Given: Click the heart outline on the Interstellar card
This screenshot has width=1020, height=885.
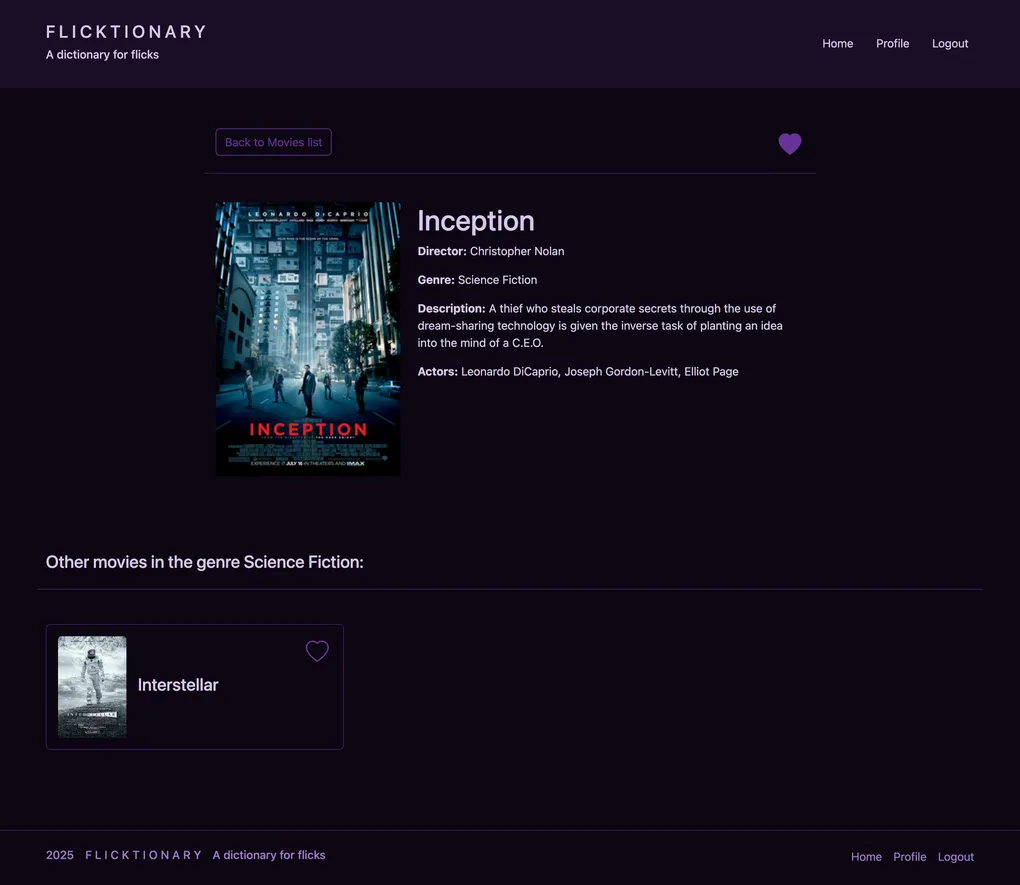Looking at the screenshot, I should click(317, 650).
